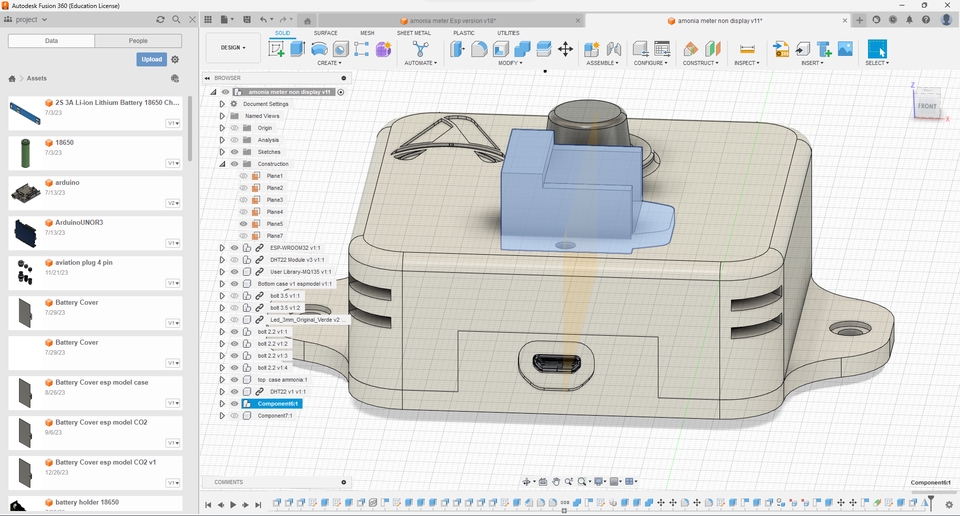Viewport: 960px width, 516px height.
Task: Activate the root component radio button
Action: click(x=341, y=92)
